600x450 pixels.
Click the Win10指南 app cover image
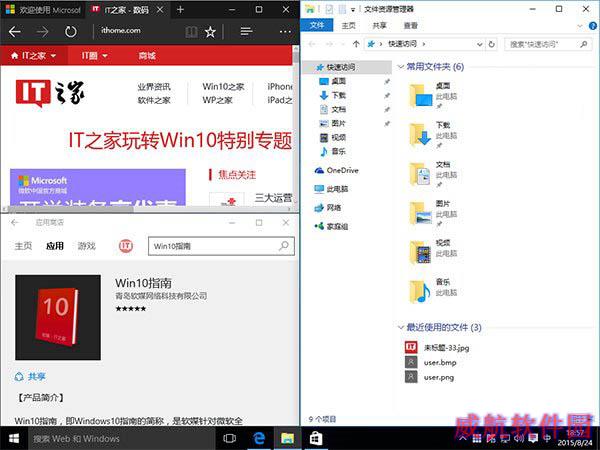(58, 317)
